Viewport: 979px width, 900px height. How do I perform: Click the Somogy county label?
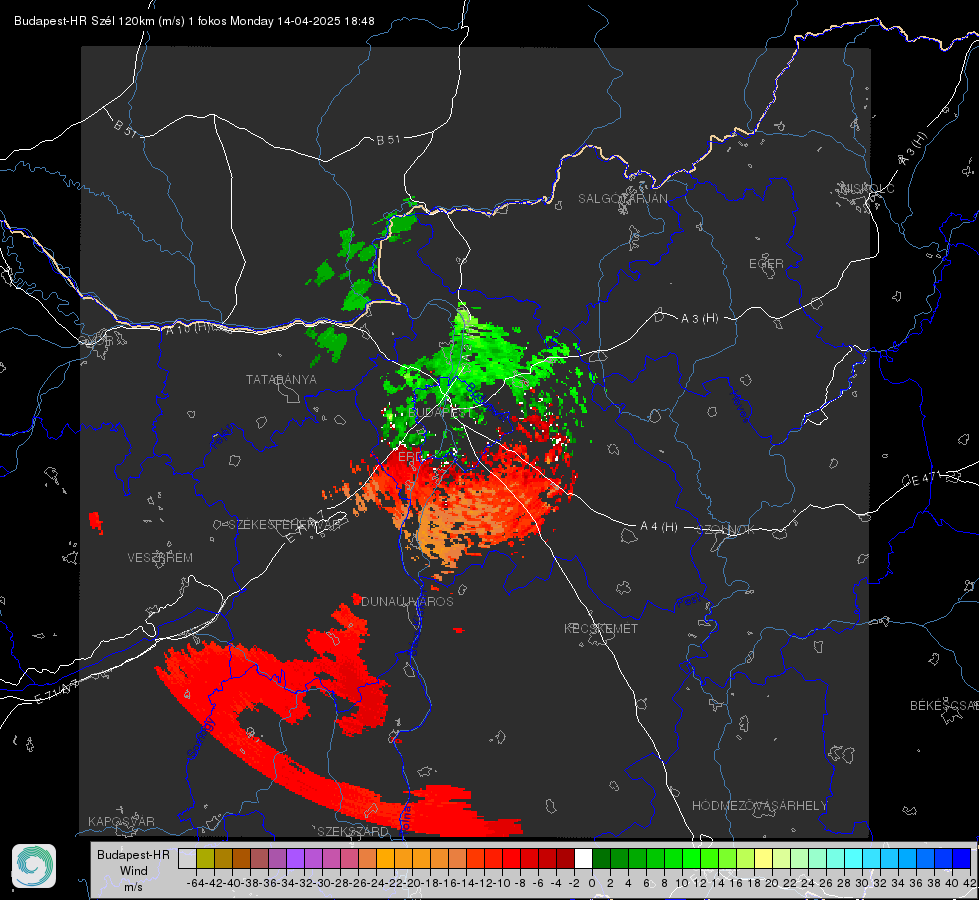(x=201, y=738)
